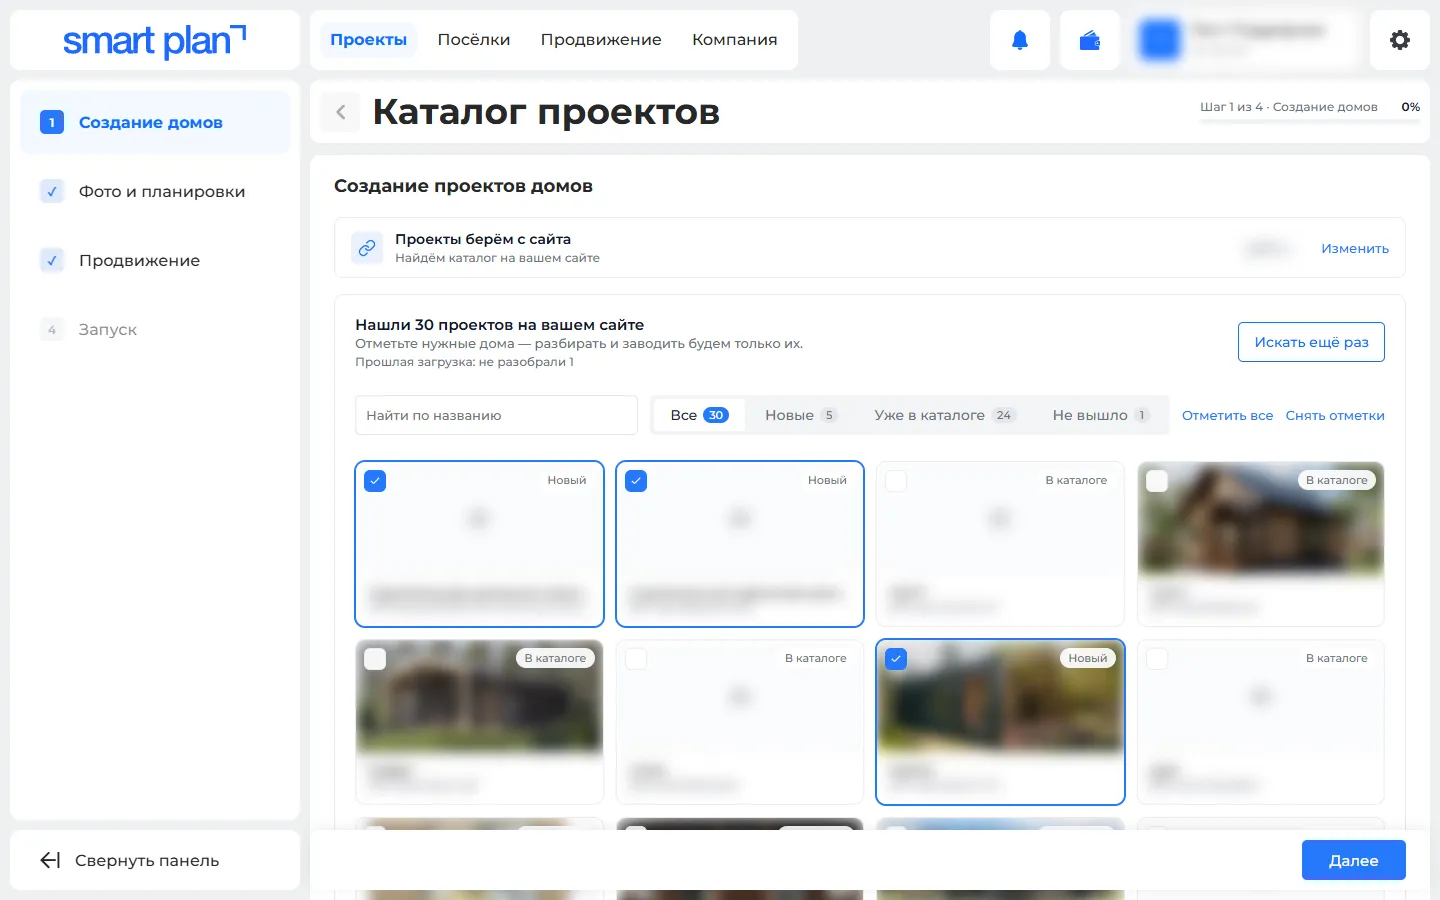Go to the Запуск step in the sidebar
Screen dimensions: 1440x900
point(155,329)
